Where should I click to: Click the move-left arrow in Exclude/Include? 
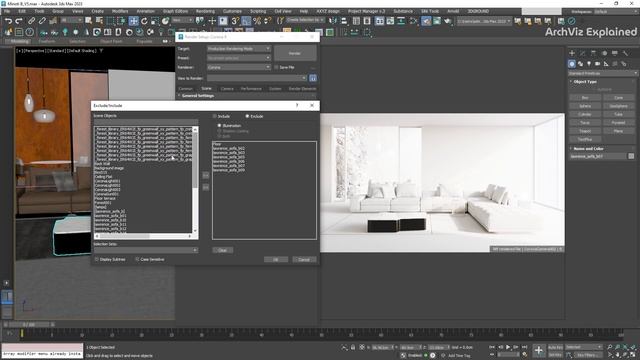(x=206, y=187)
